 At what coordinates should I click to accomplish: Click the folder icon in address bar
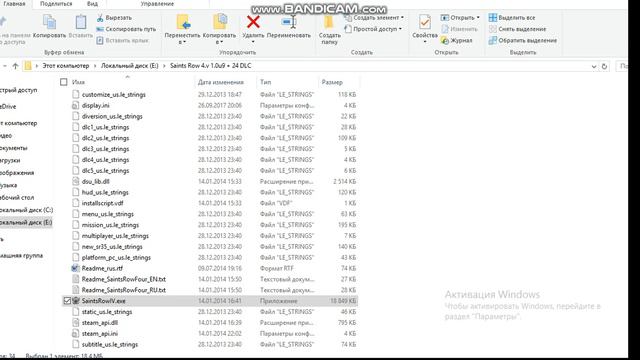coord(28,66)
